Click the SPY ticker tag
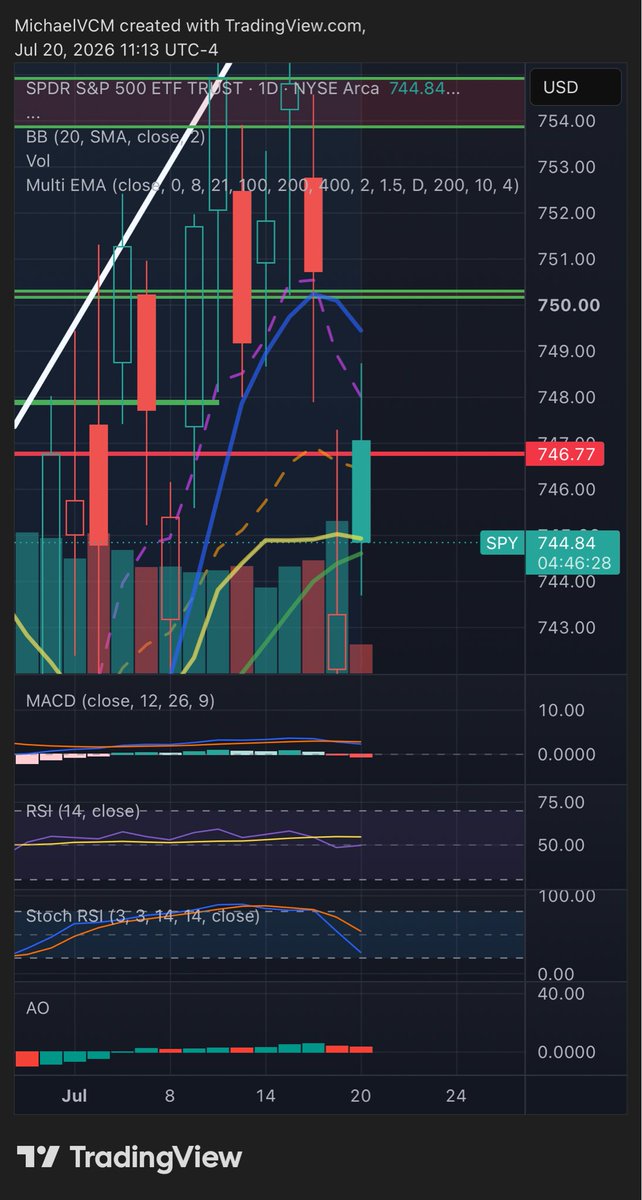Screen dimensions: 642x1200 tap(502, 543)
